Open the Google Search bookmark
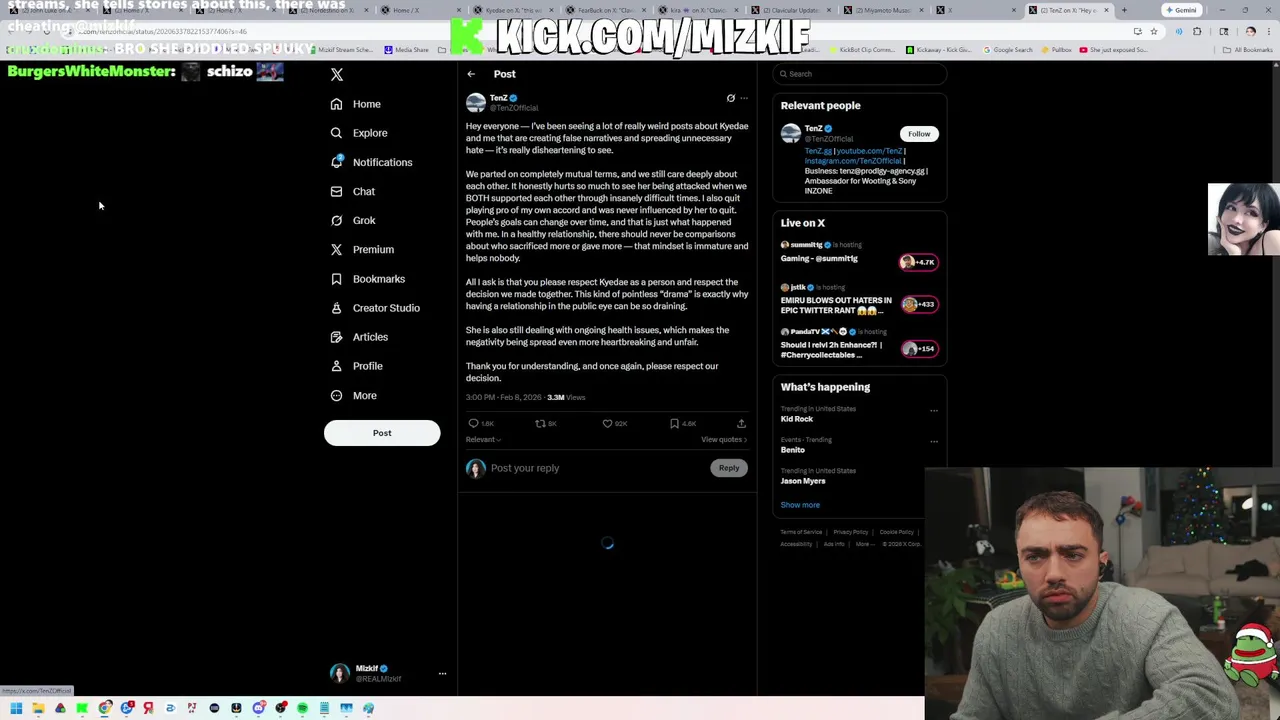 1008,50
